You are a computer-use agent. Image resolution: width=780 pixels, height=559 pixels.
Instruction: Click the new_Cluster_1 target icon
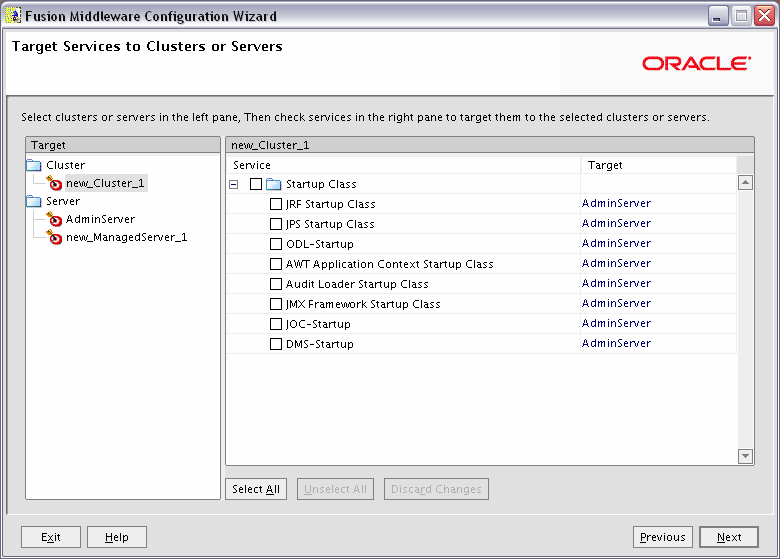click(x=54, y=183)
